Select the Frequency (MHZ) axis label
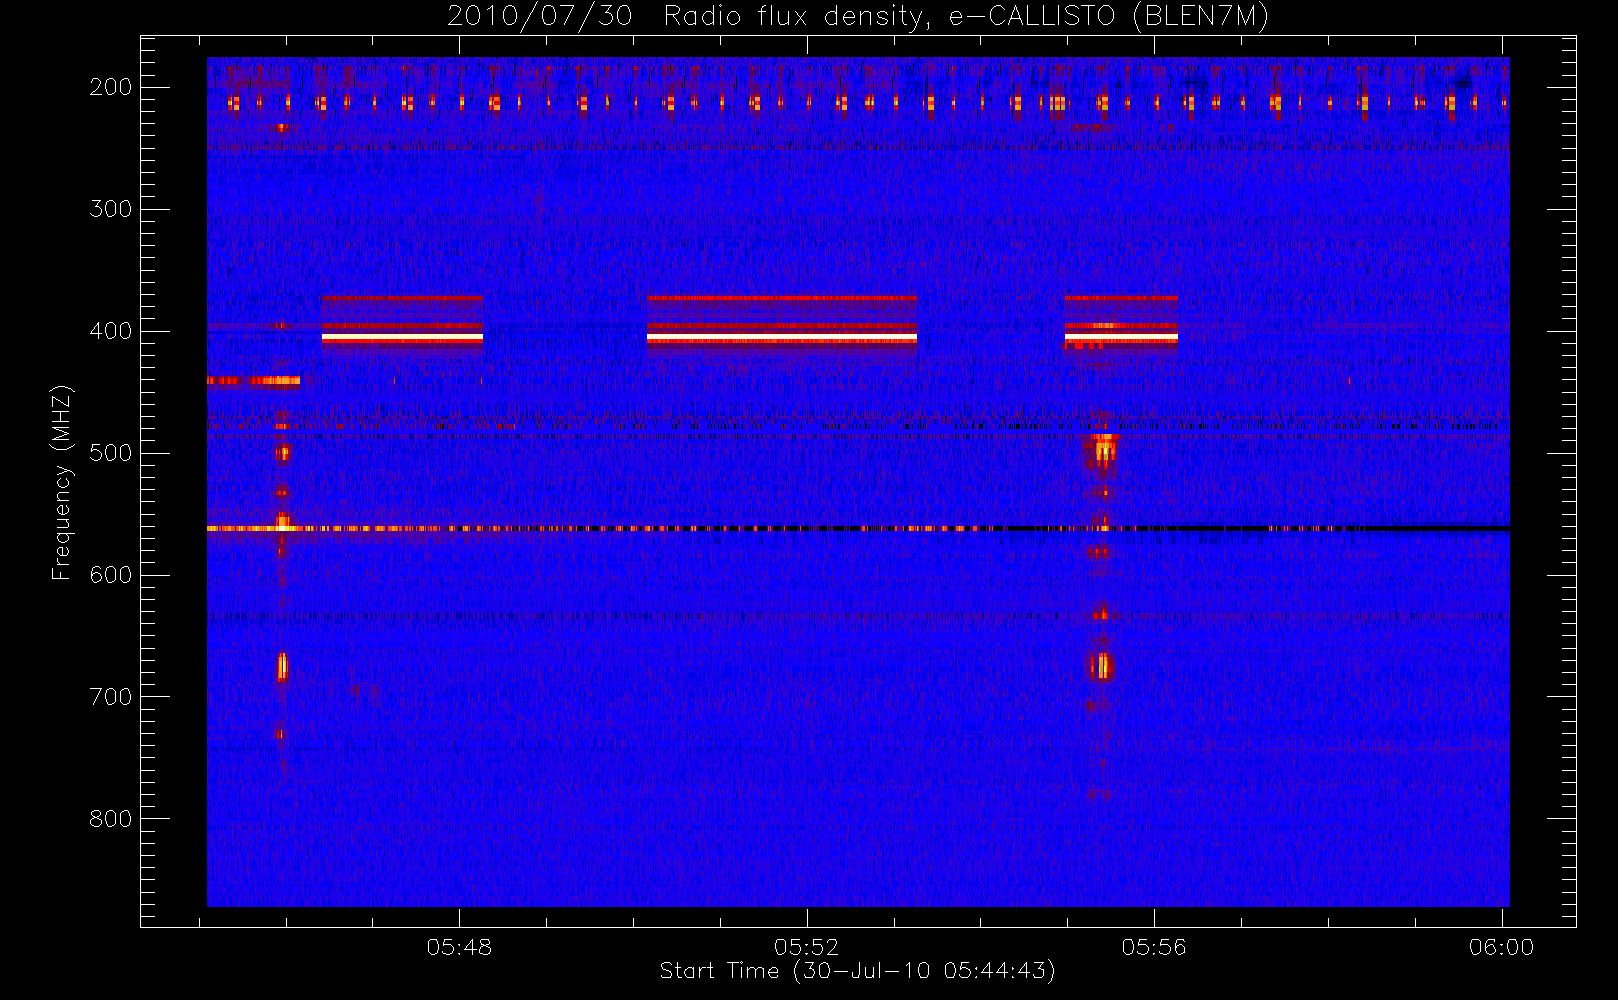The image size is (1618, 1000). point(62,482)
